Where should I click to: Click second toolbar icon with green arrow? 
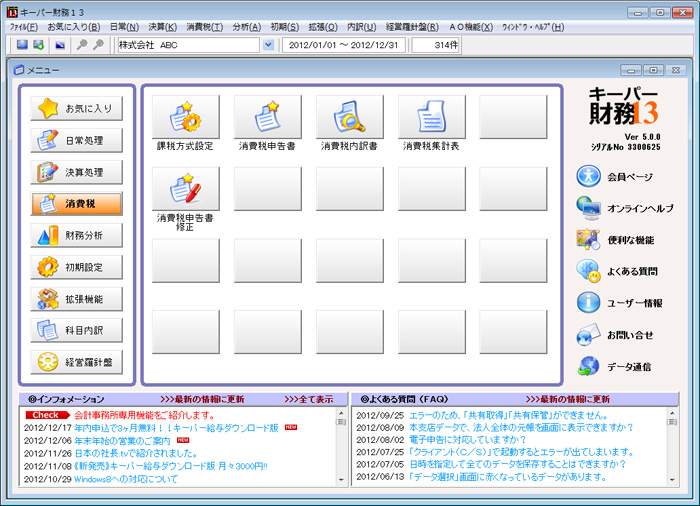(x=38, y=45)
